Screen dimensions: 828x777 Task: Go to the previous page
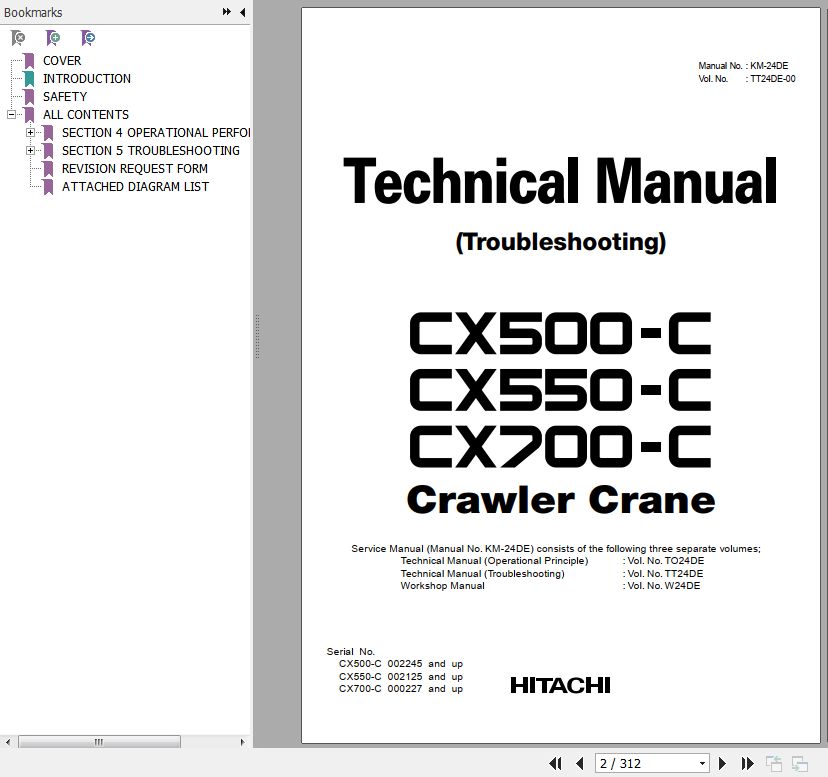580,763
